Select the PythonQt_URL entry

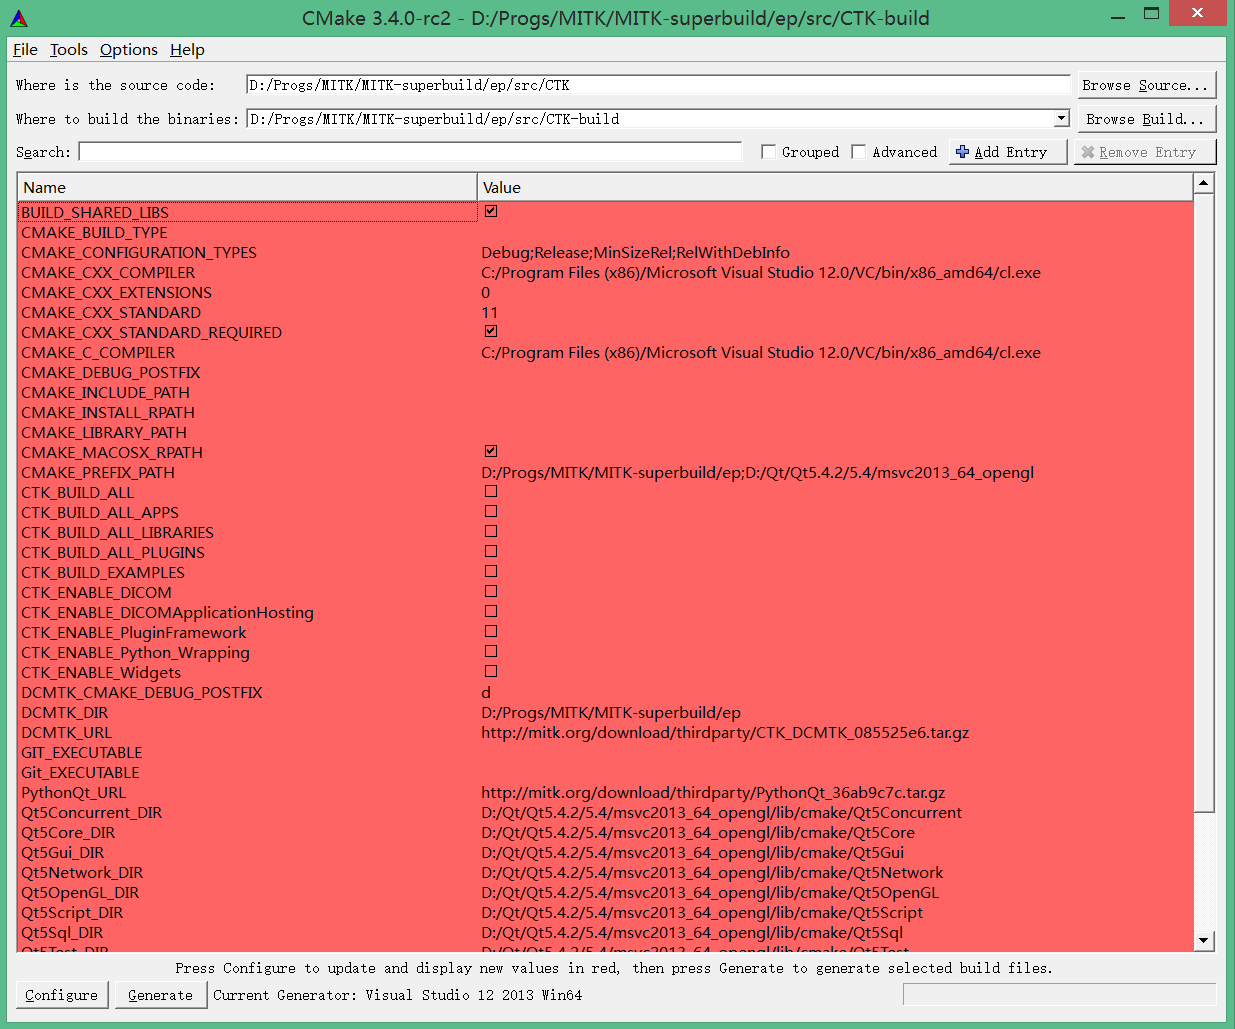pyautogui.click(x=74, y=792)
